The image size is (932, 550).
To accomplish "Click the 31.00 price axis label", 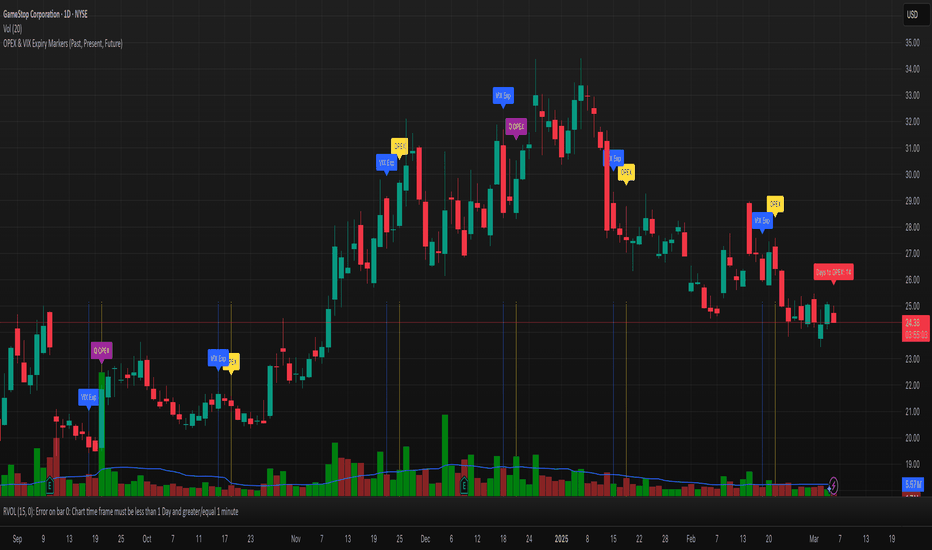I will pyautogui.click(x=912, y=148).
